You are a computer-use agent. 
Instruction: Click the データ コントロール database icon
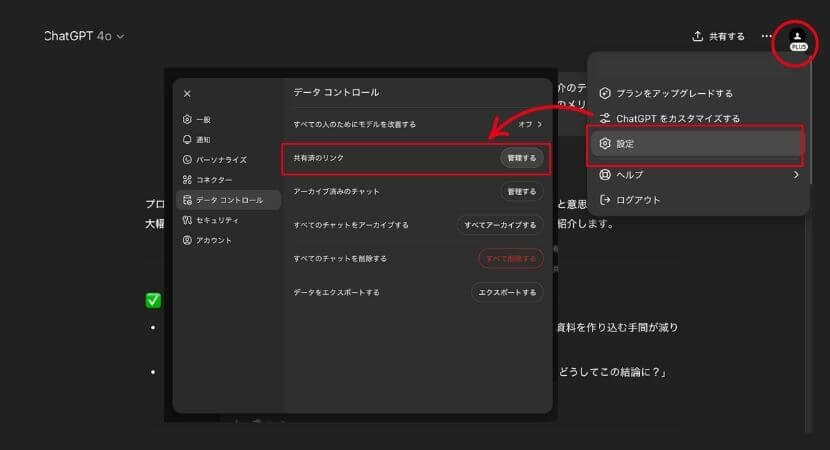[x=187, y=200]
